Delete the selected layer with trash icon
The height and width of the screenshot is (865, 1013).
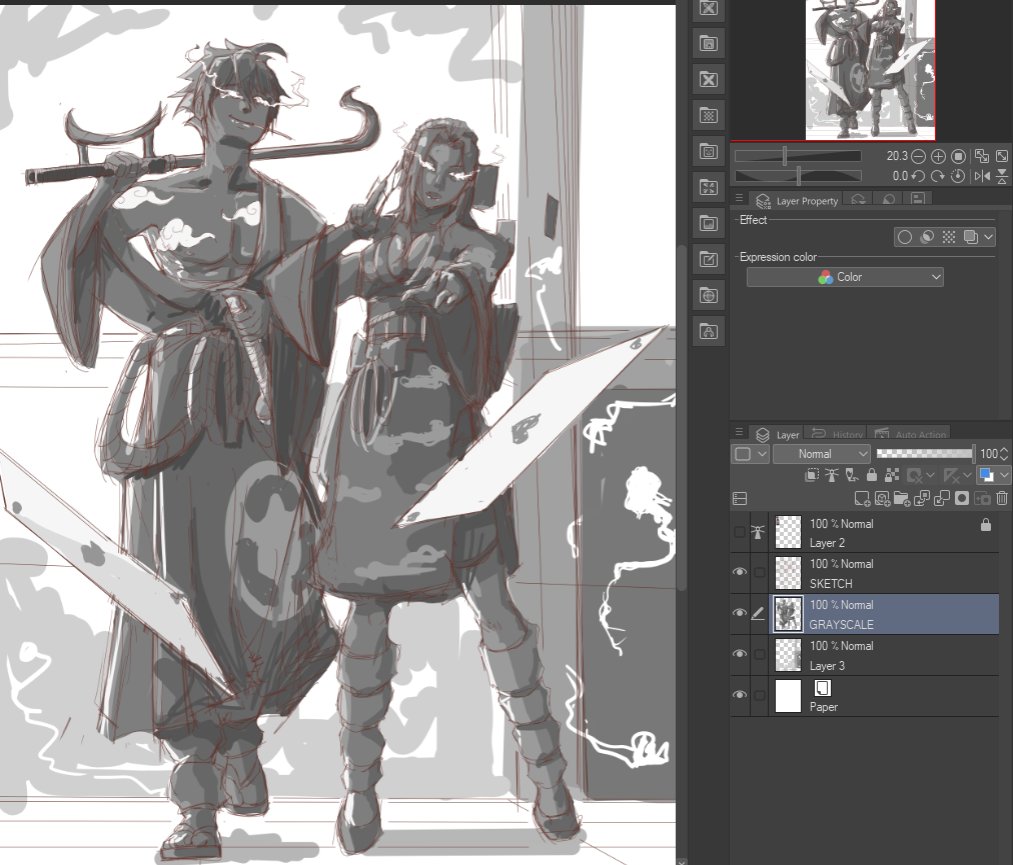pos(1002,498)
